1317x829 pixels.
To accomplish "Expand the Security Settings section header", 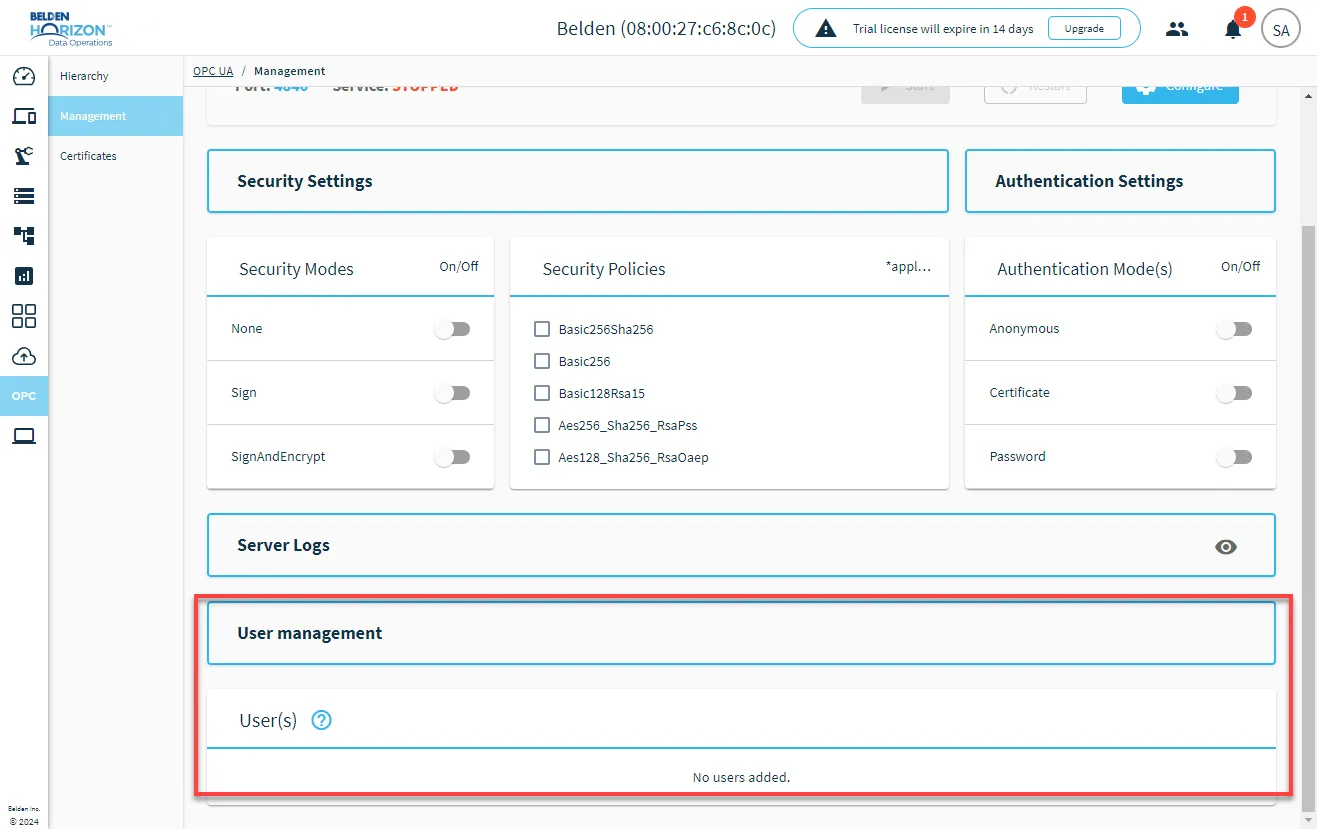I will coord(577,181).
